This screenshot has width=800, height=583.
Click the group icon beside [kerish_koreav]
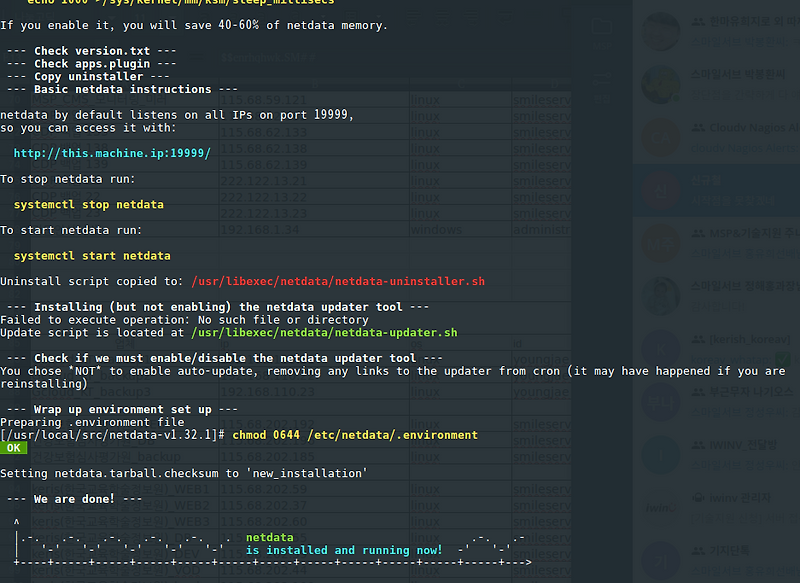click(697, 339)
